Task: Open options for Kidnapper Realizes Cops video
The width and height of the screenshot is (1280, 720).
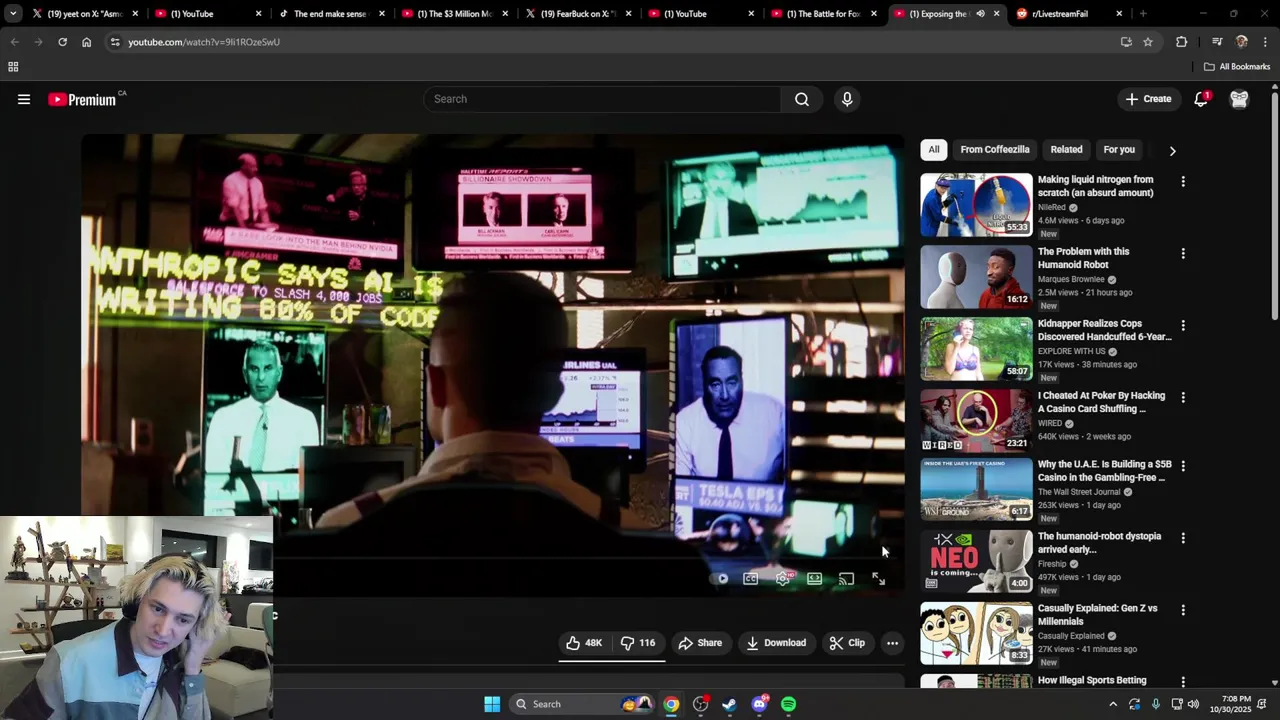Action: [1183, 326]
